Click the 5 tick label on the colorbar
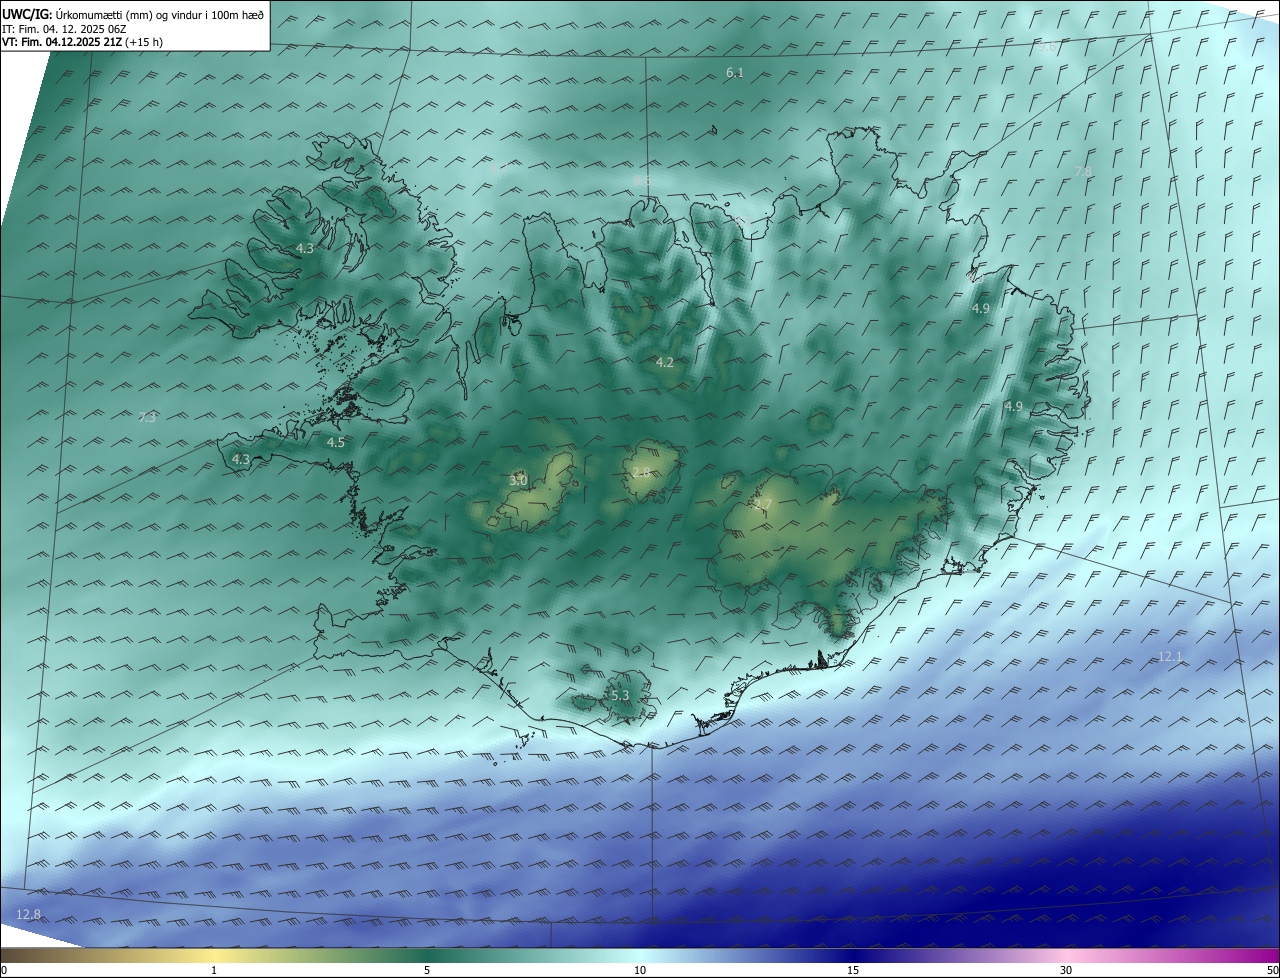The width and height of the screenshot is (1280, 978). (427, 970)
